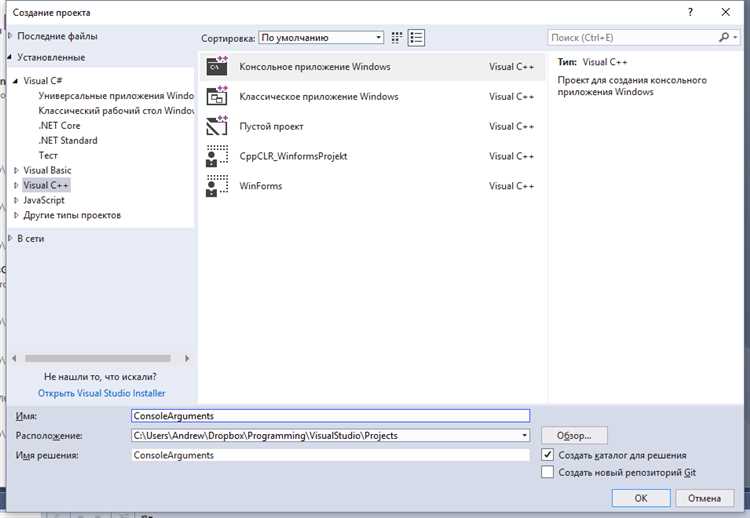
Task: Toggle 'Создать каталог для решения' checkbox
Action: click(547, 454)
